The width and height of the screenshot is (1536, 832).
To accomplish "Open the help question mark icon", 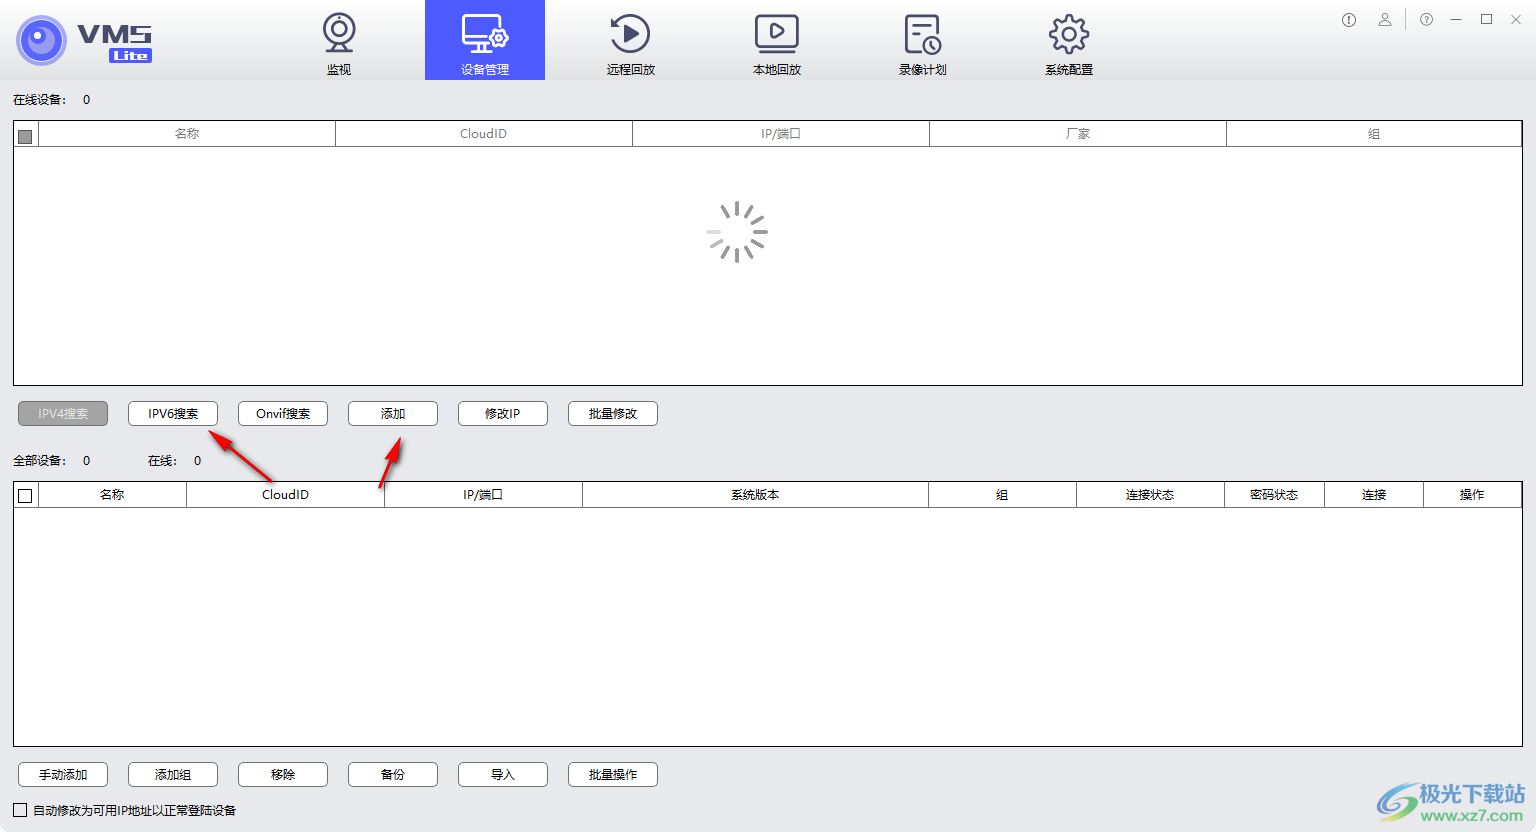I will coord(1427,20).
